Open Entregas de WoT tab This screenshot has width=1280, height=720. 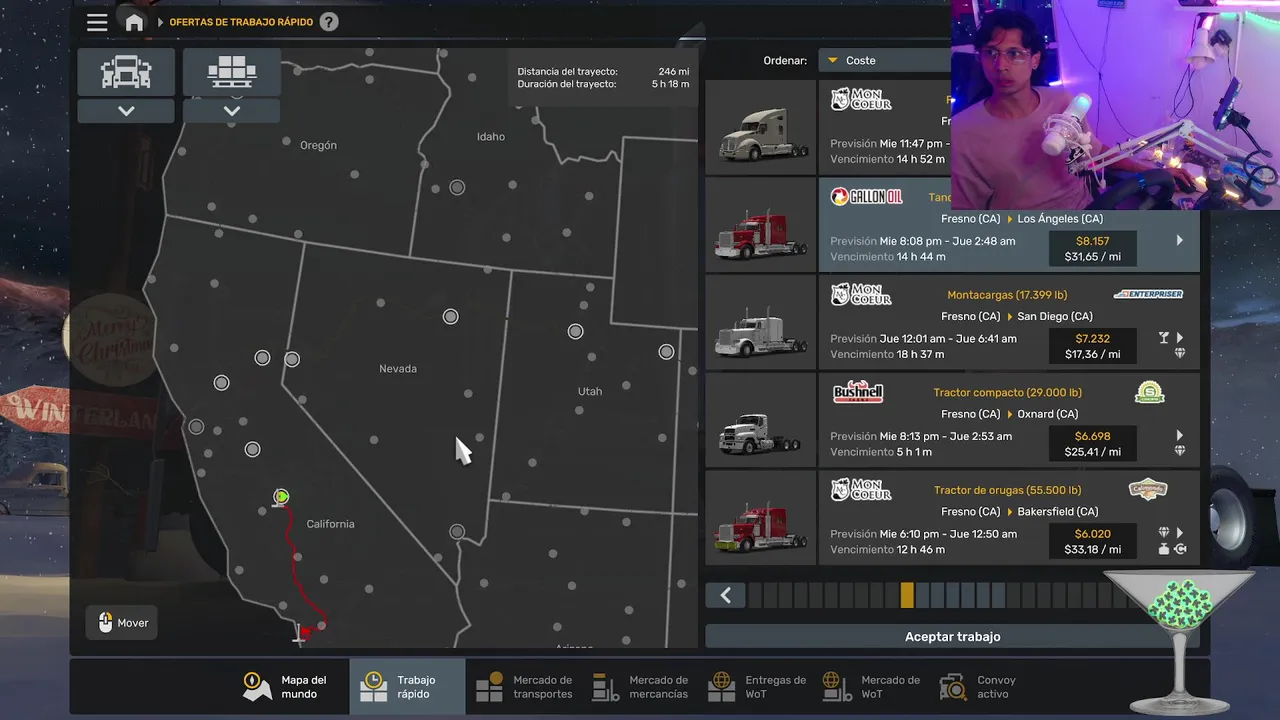(757, 687)
